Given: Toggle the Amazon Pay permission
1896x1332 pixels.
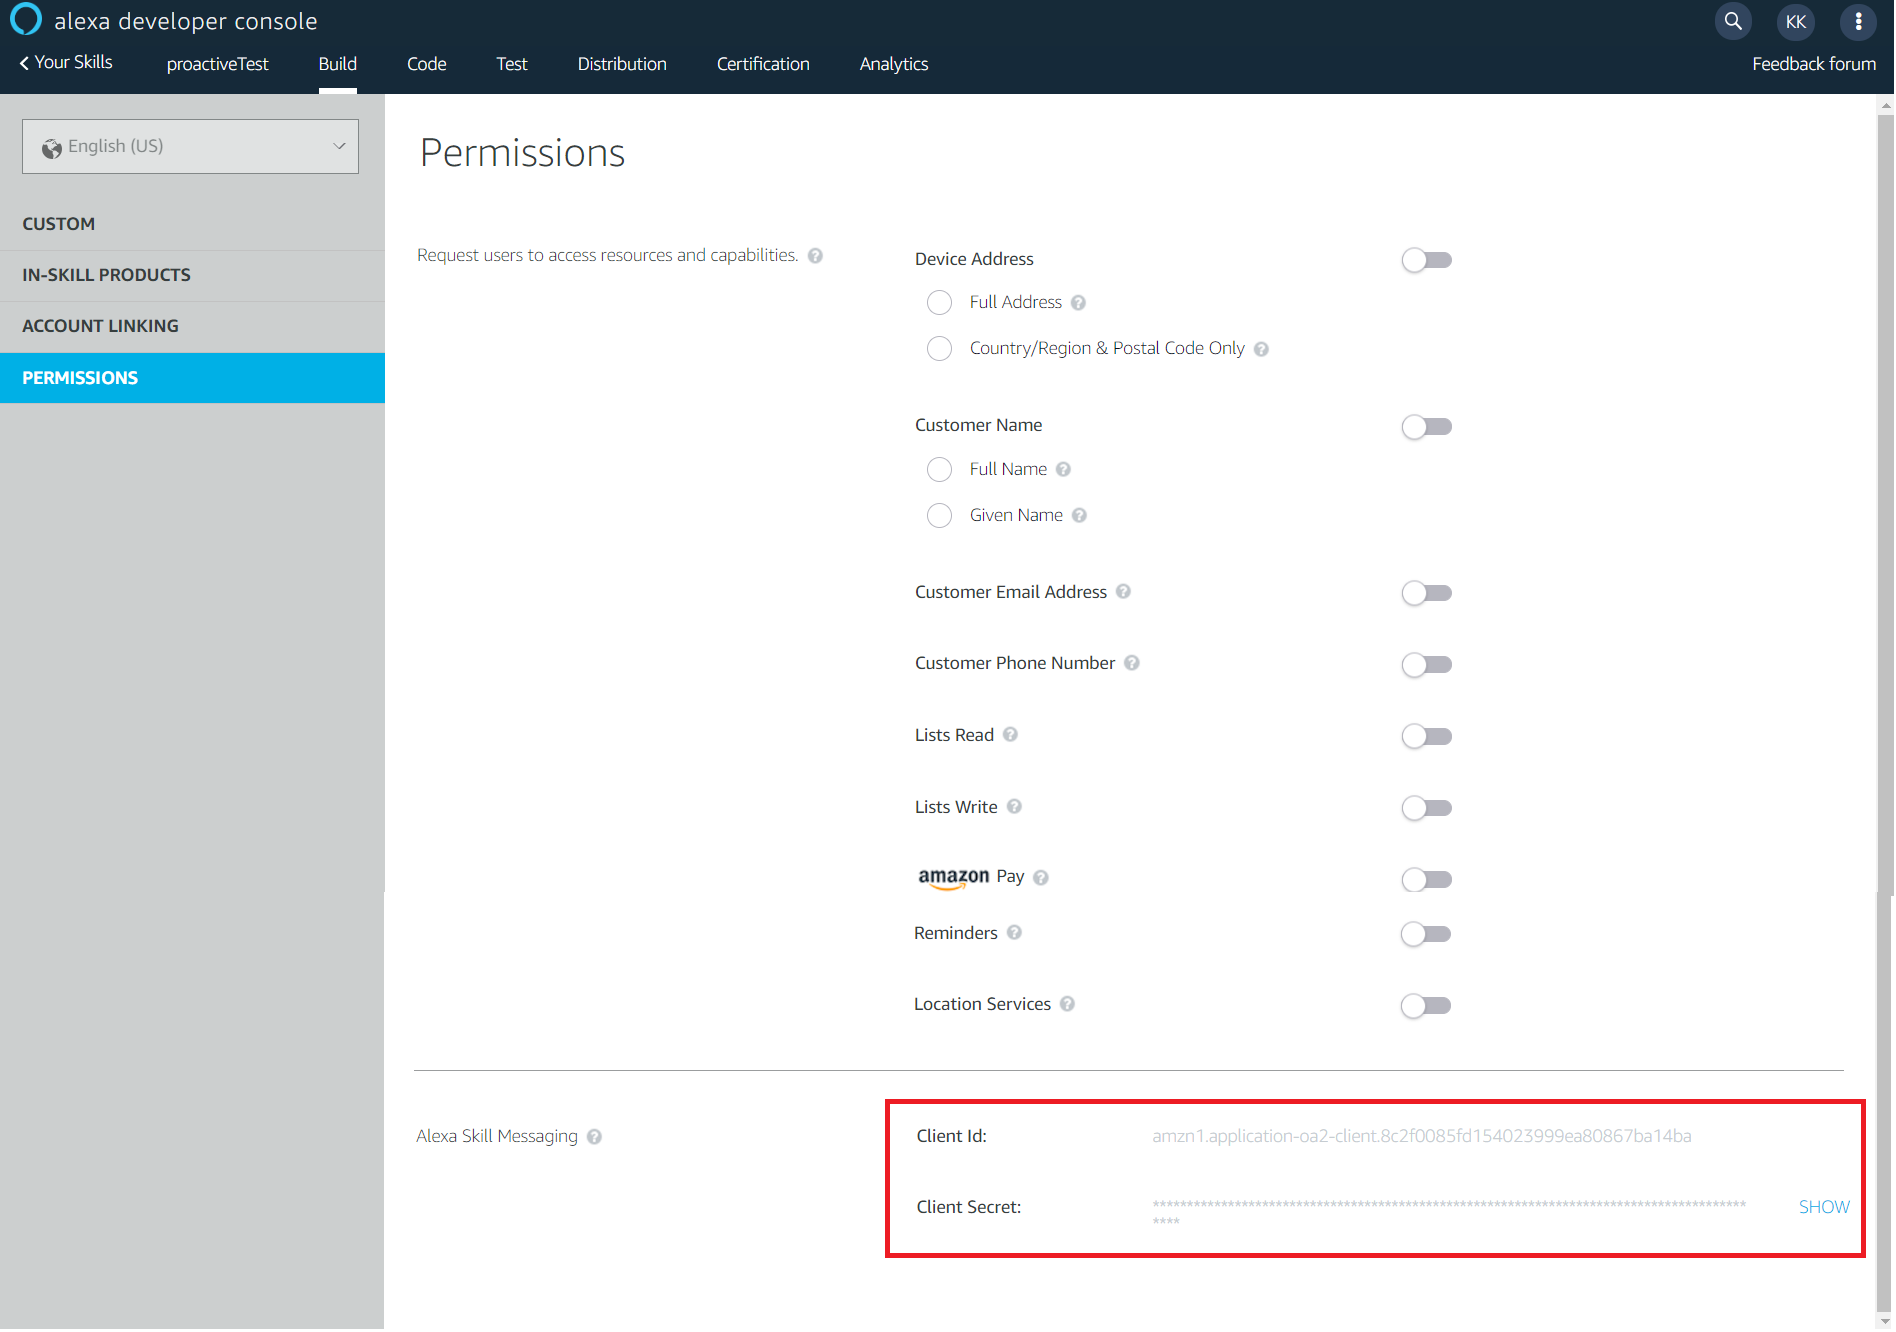Looking at the screenshot, I should (x=1426, y=880).
